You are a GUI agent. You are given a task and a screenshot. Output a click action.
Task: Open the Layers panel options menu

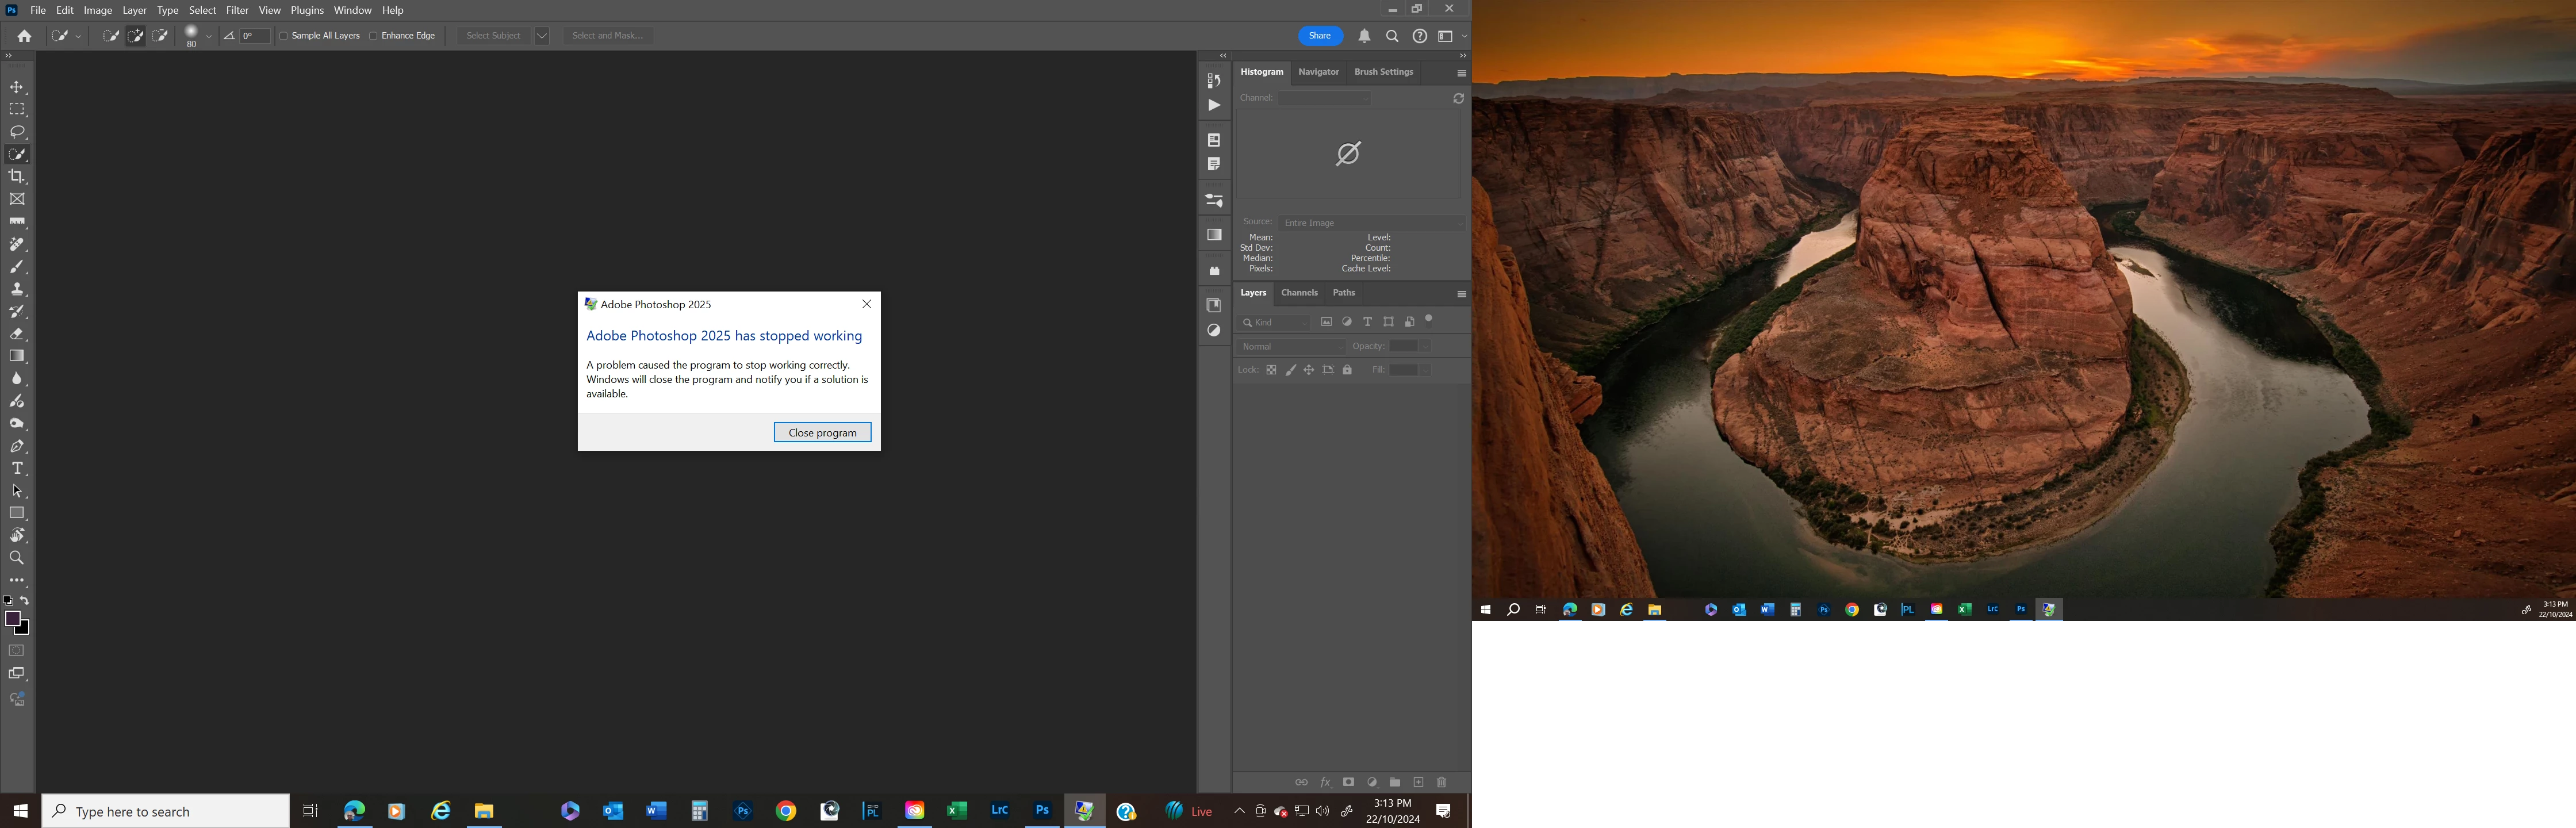(x=1461, y=294)
